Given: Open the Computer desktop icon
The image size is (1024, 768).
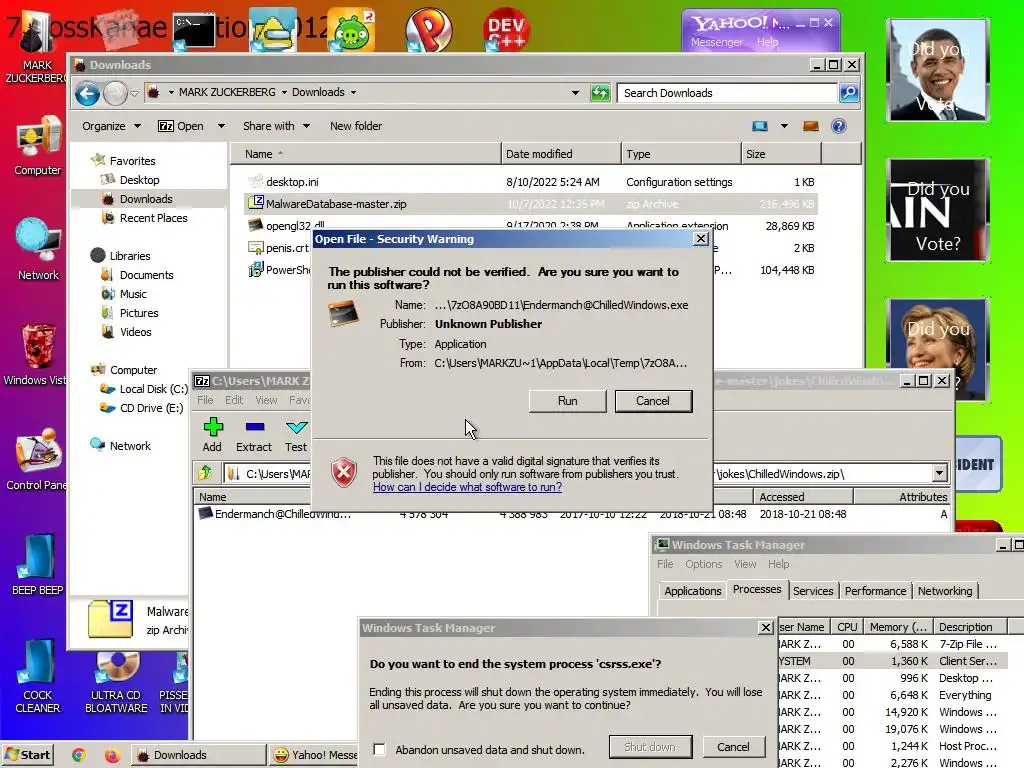Looking at the screenshot, I should click(x=37, y=147).
